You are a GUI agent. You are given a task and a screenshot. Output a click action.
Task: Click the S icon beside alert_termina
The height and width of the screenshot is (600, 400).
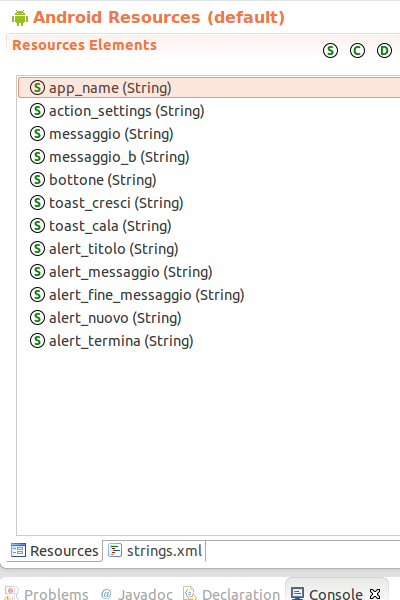click(x=38, y=340)
